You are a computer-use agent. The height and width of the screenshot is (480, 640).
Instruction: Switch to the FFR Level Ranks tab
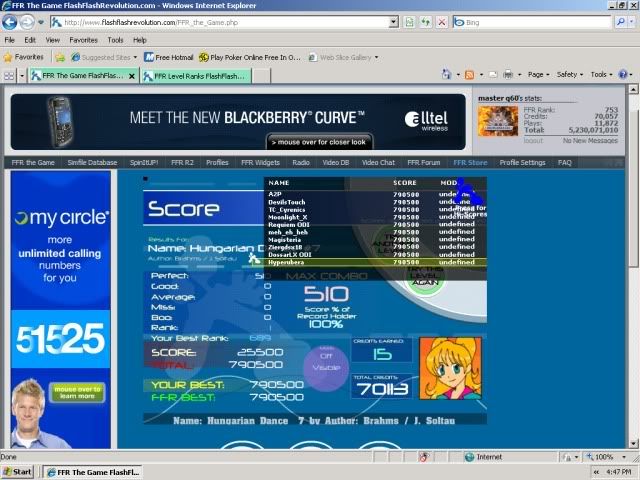195,75
